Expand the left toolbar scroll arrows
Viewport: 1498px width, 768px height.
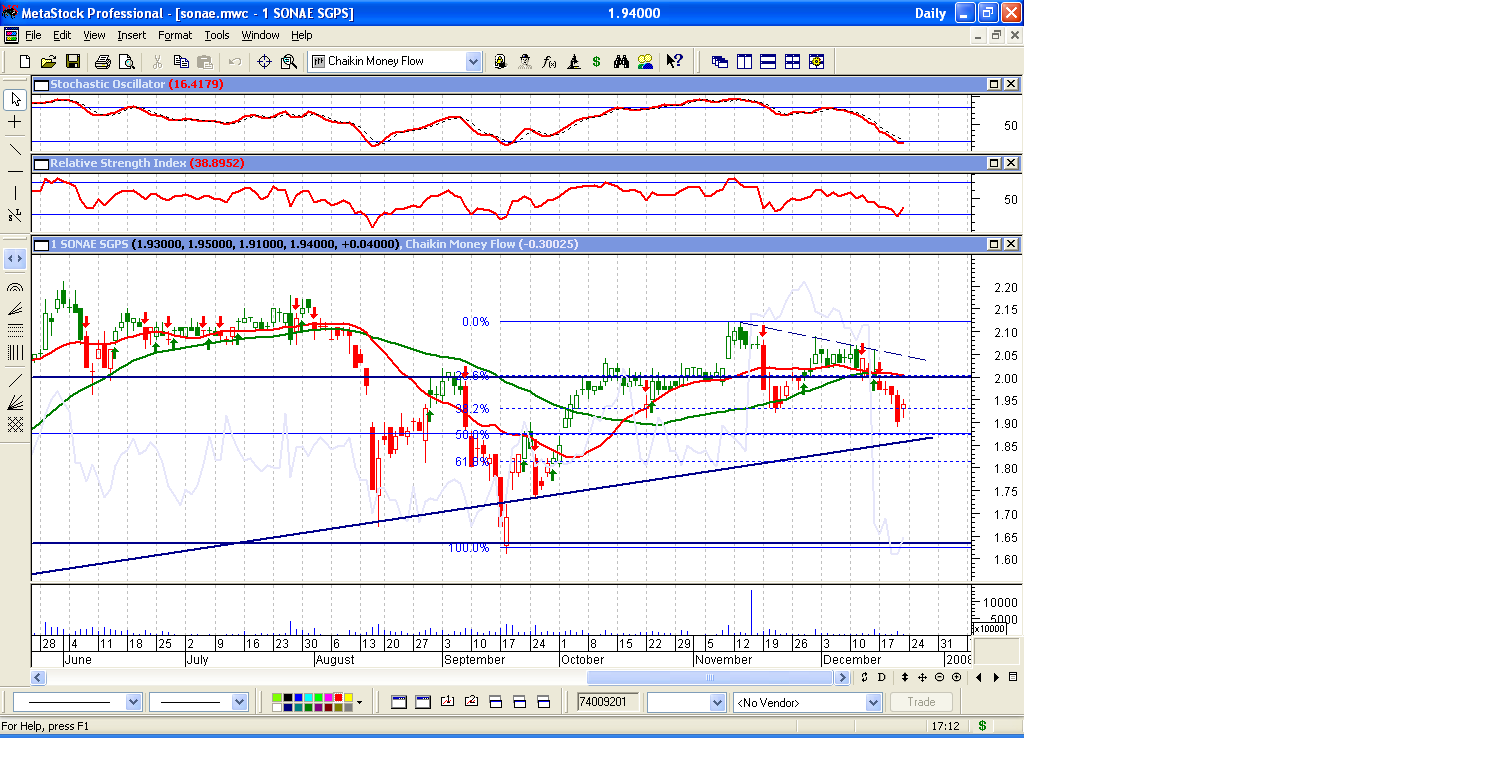(15, 259)
